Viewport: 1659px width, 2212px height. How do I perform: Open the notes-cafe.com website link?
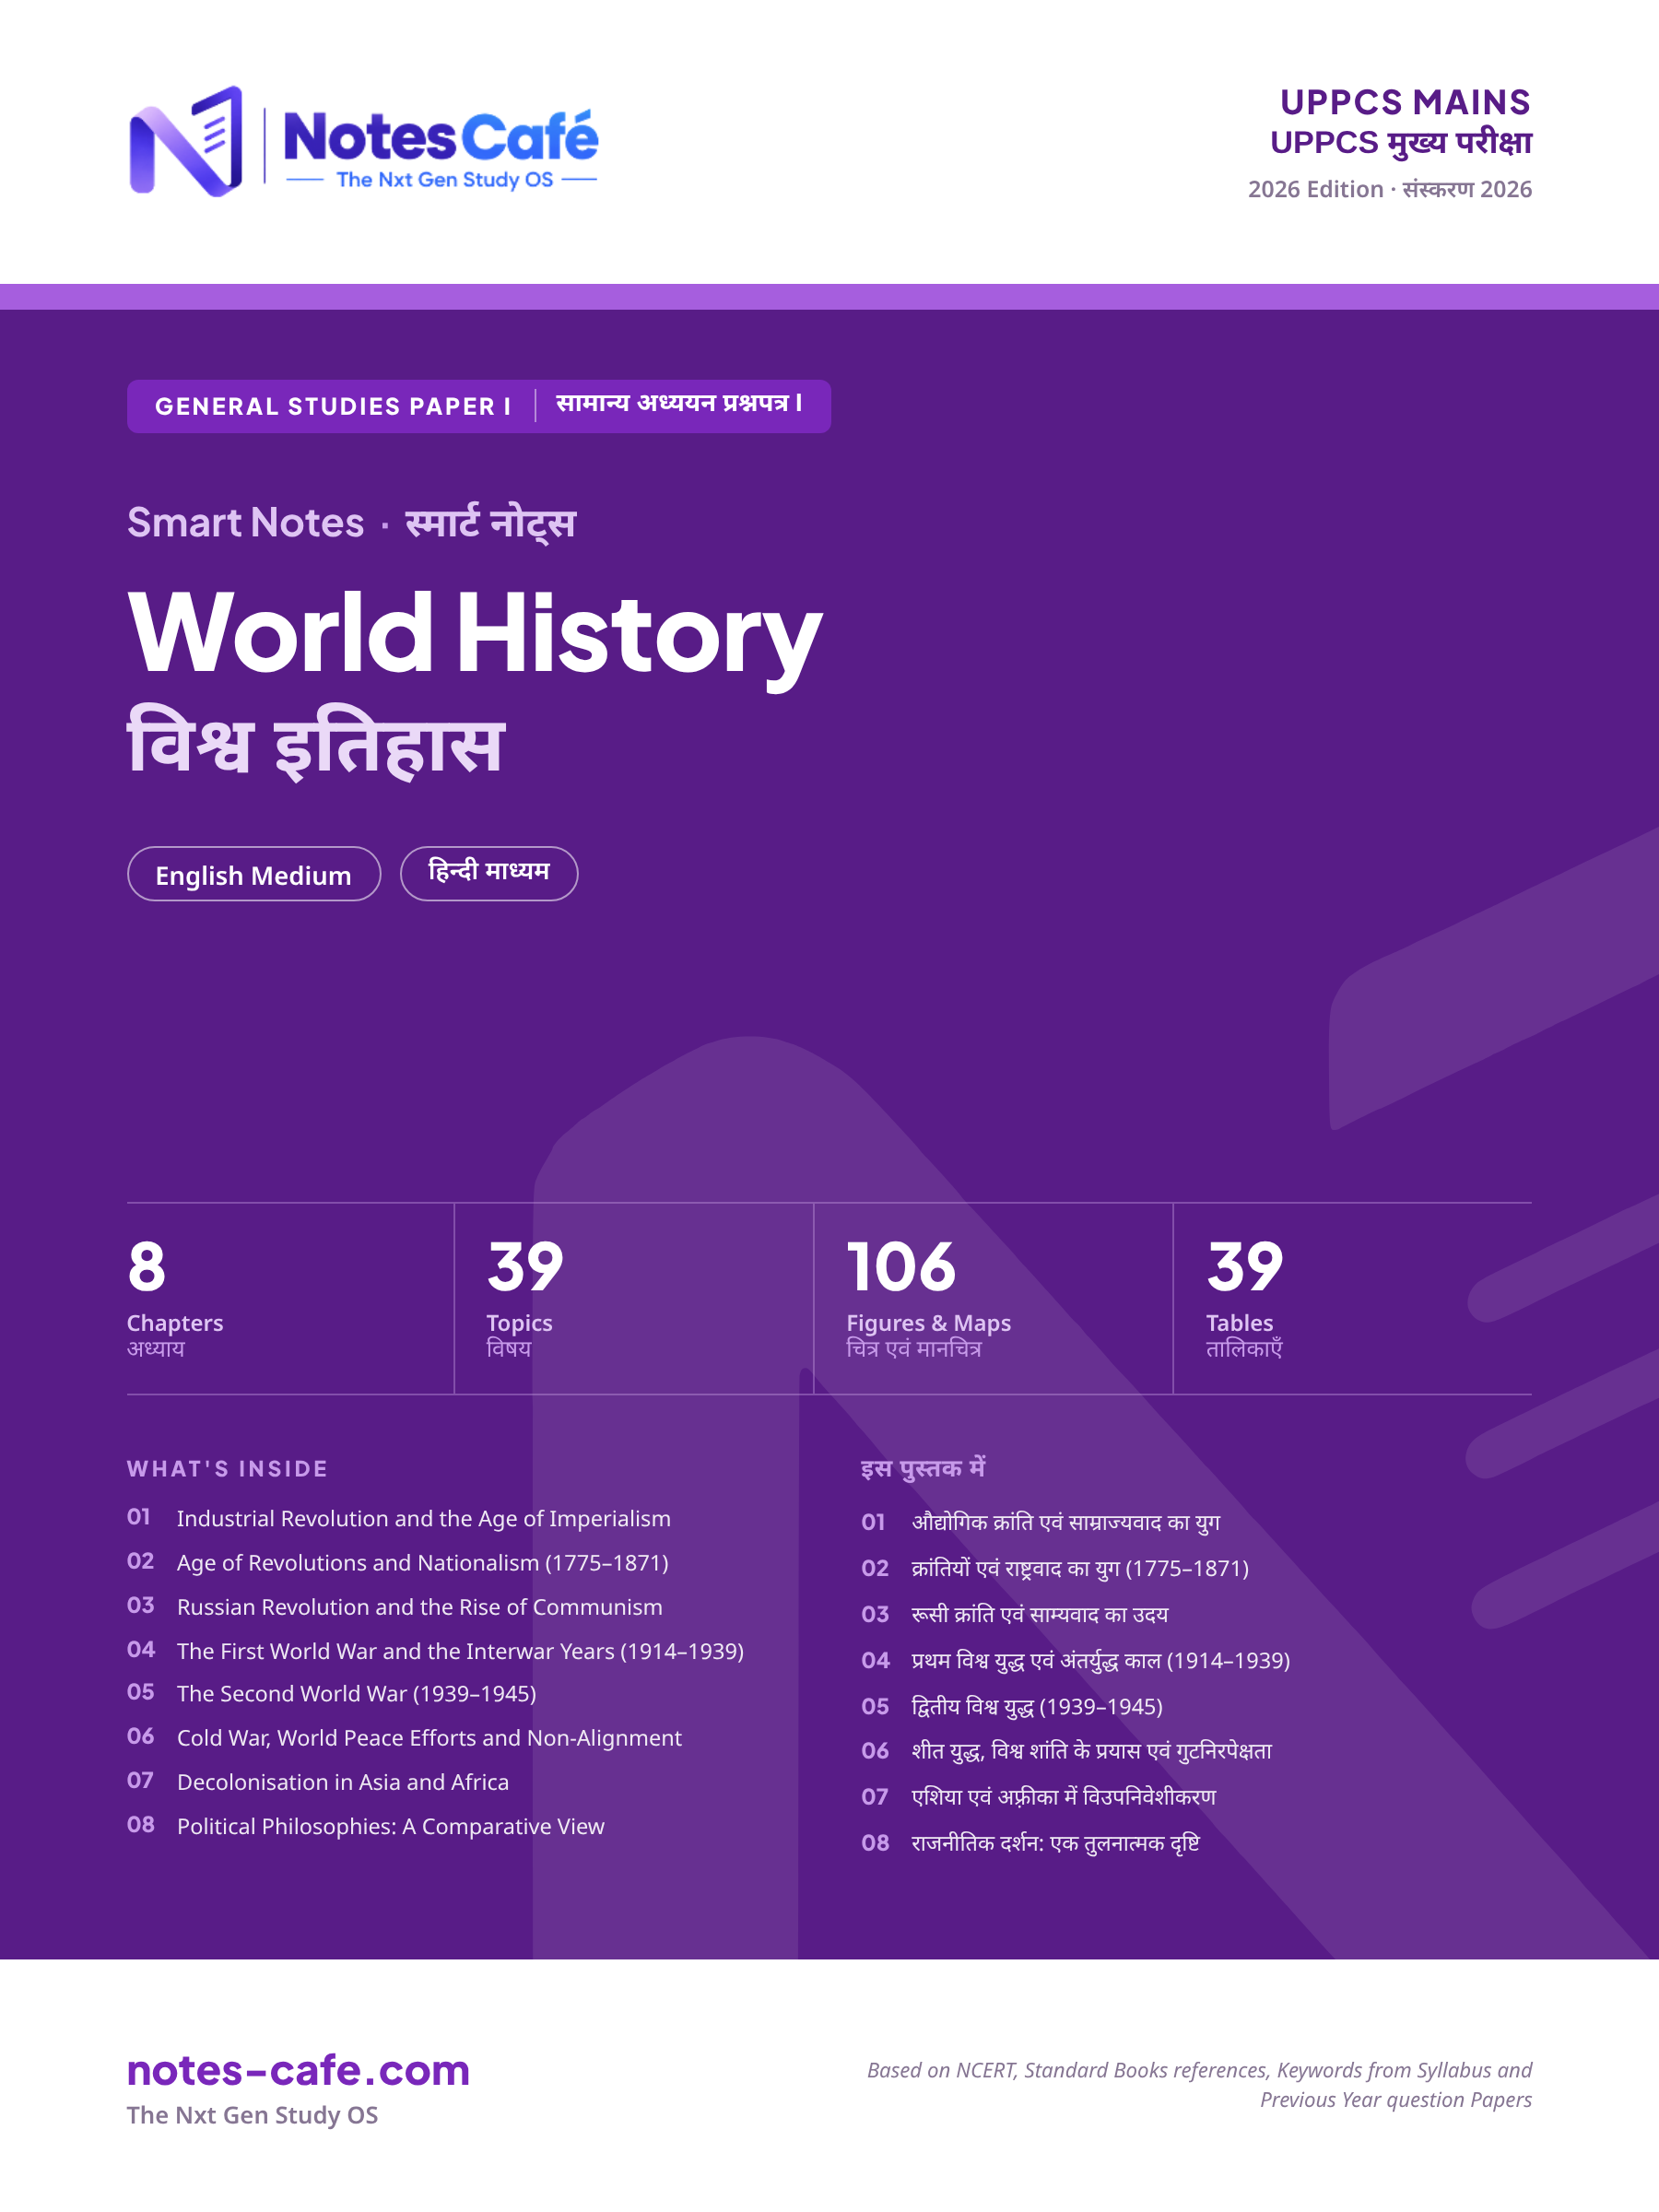pos(298,2069)
